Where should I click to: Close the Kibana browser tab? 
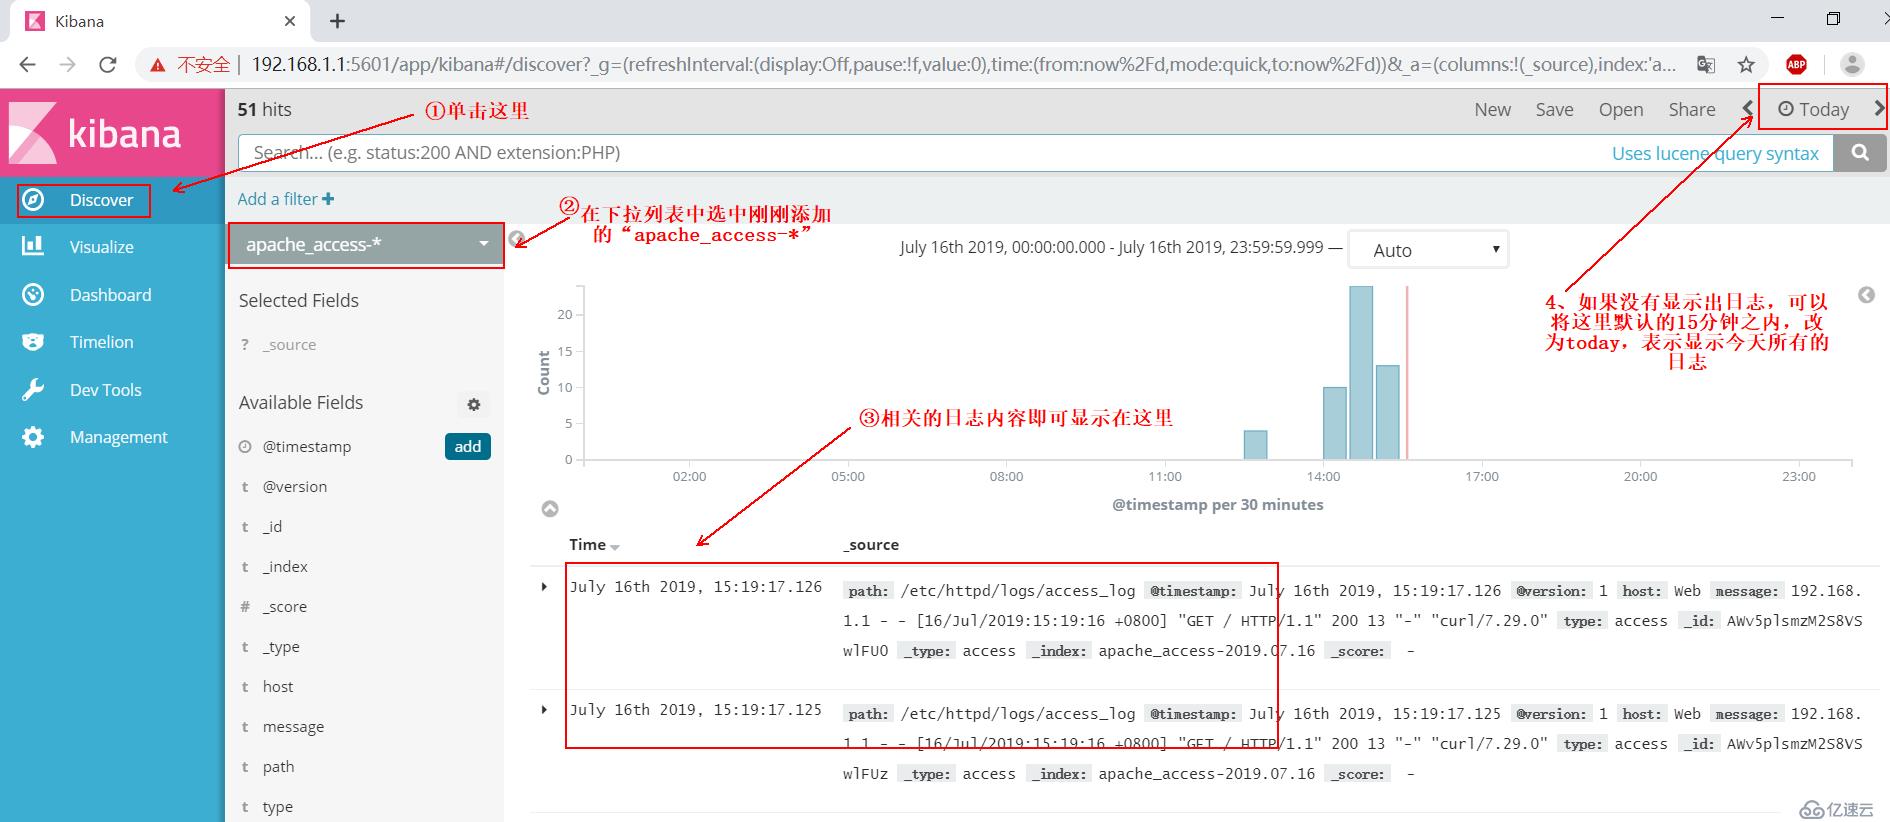[x=290, y=21]
